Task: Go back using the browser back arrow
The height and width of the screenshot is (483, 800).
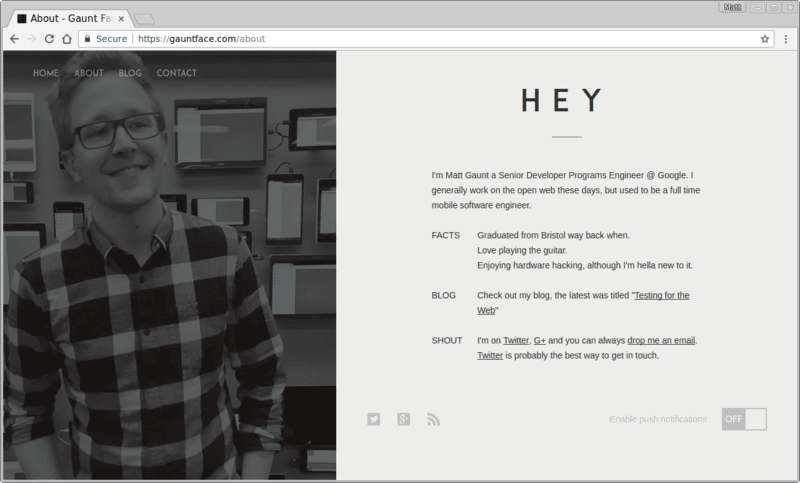Action: point(13,39)
